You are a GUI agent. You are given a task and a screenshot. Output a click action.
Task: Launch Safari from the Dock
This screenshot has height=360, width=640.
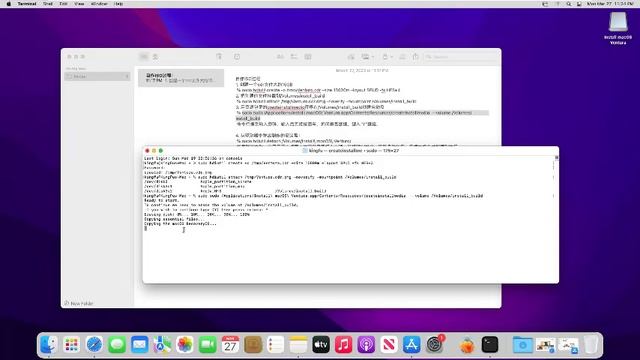(x=94, y=345)
